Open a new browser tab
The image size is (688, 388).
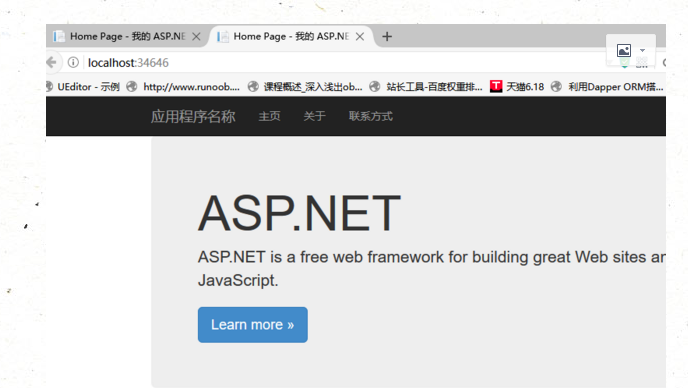(x=387, y=36)
